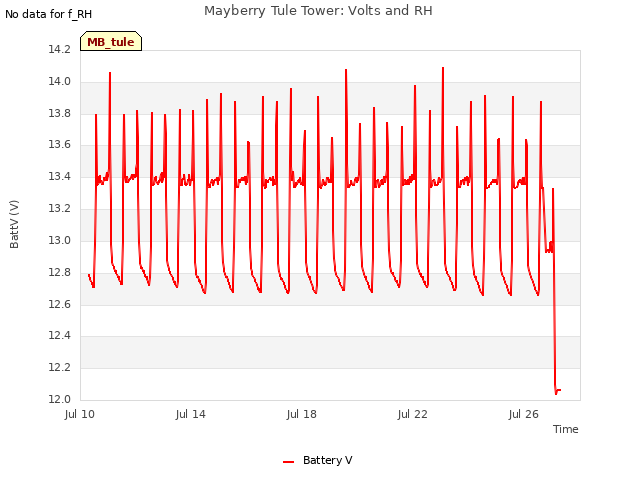640x480 pixels.
Task: Click the 13.6 y-axis tick label
Action: click(x=60, y=144)
